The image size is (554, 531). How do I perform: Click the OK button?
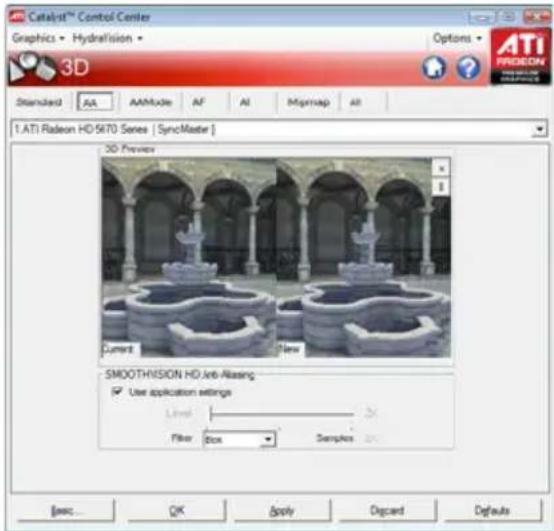tap(177, 510)
